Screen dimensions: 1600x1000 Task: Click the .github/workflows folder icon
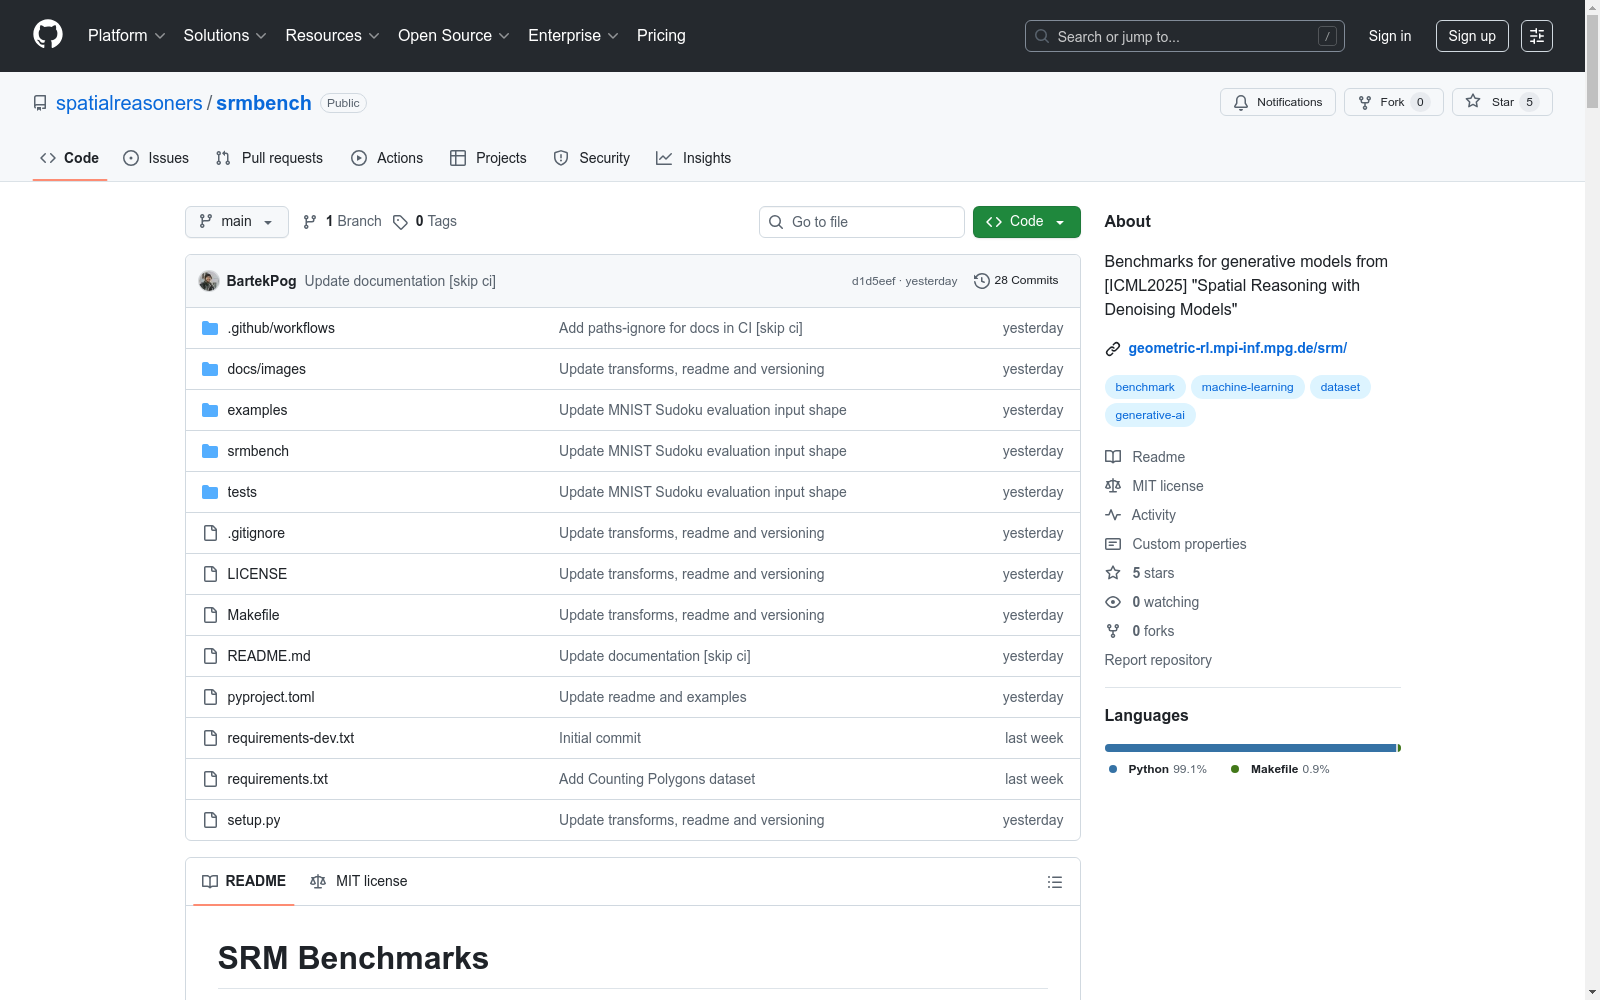pyautogui.click(x=210, y=328)
